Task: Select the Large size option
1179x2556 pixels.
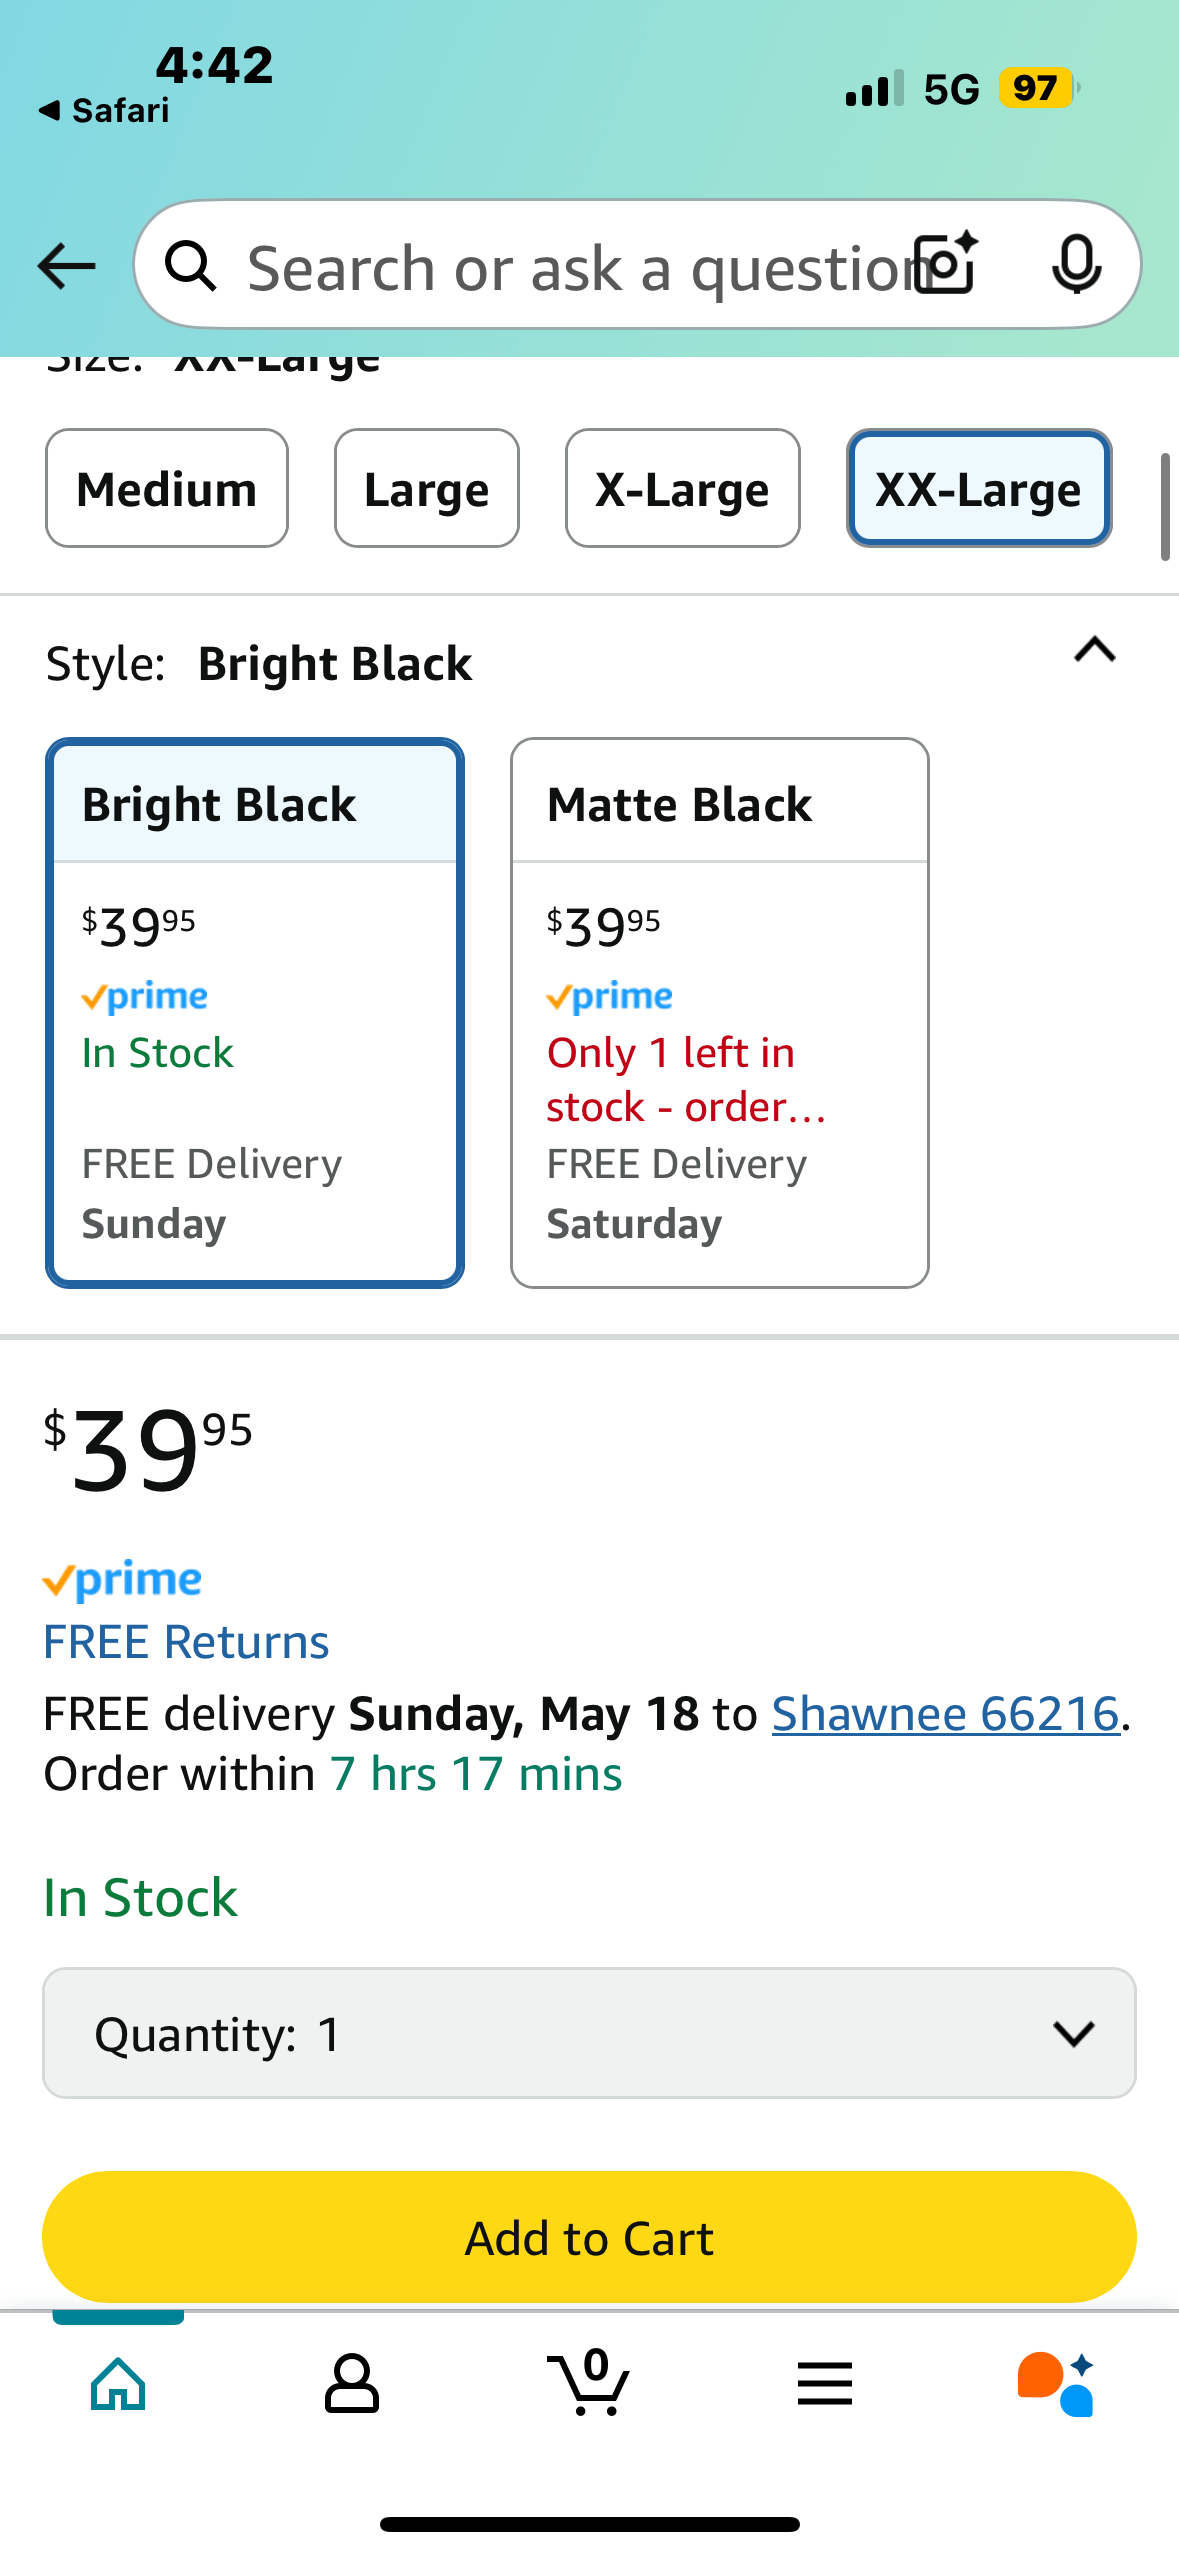Action: pyautogui.click(x=427, y=488)
